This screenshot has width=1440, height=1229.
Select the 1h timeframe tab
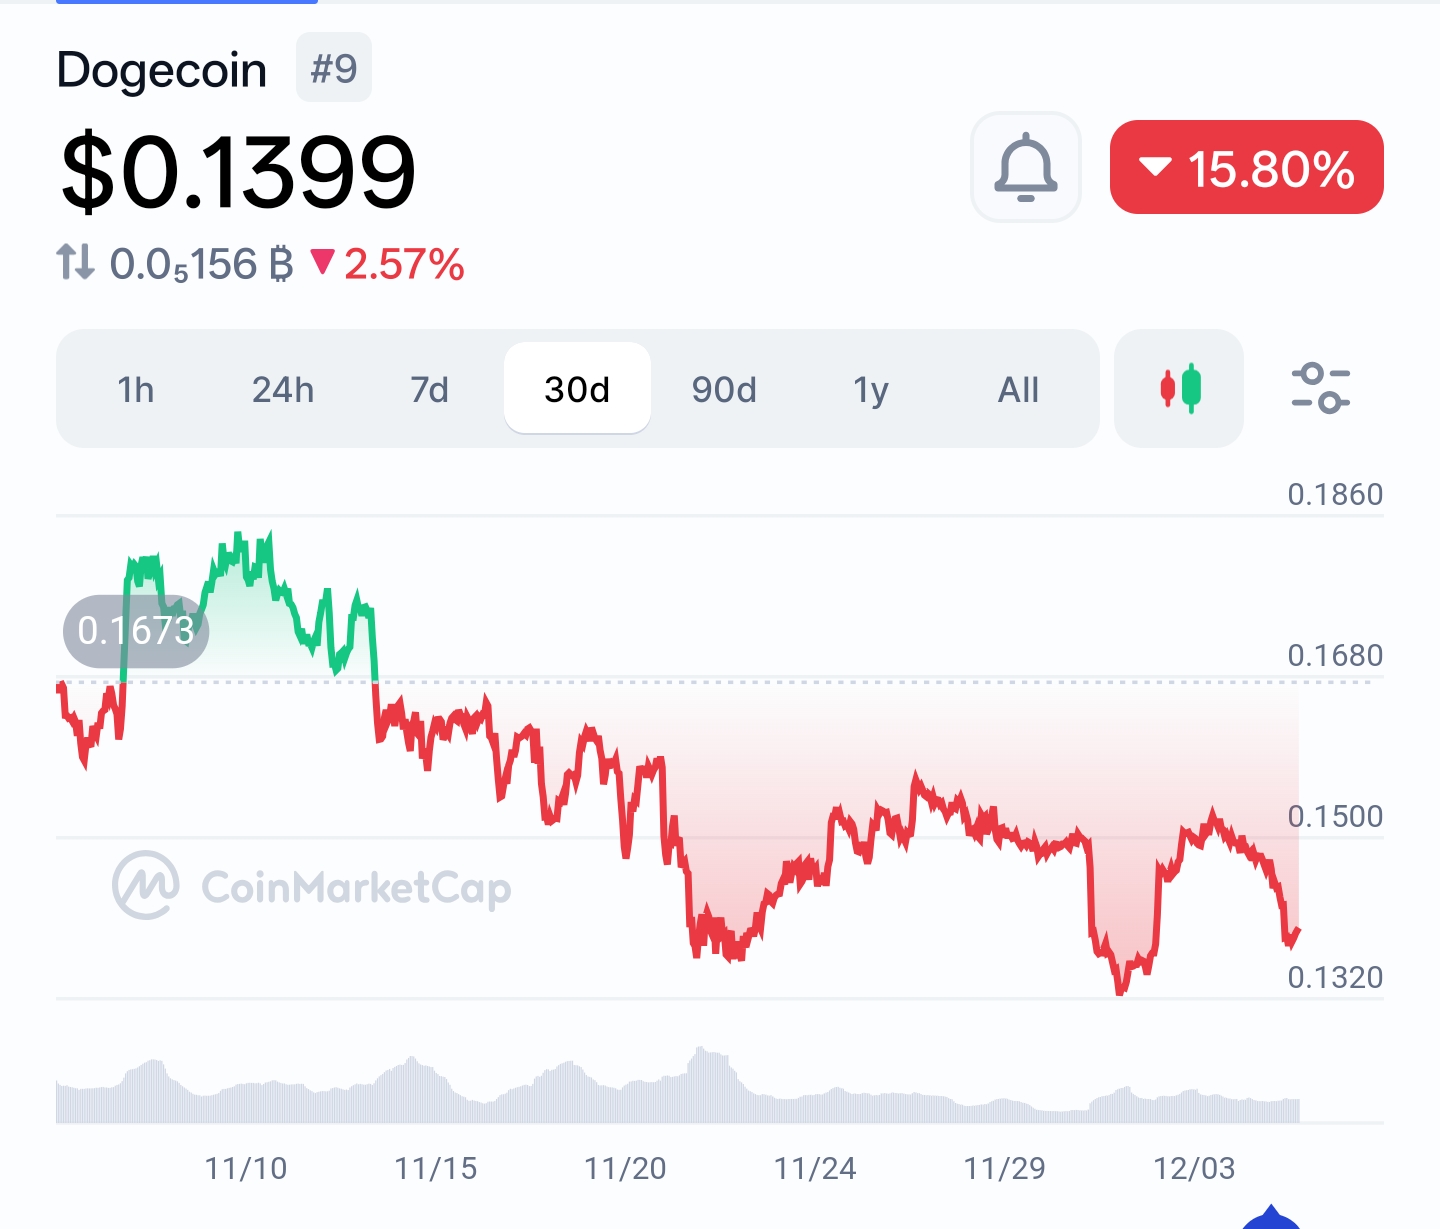(x=136, y=389)
